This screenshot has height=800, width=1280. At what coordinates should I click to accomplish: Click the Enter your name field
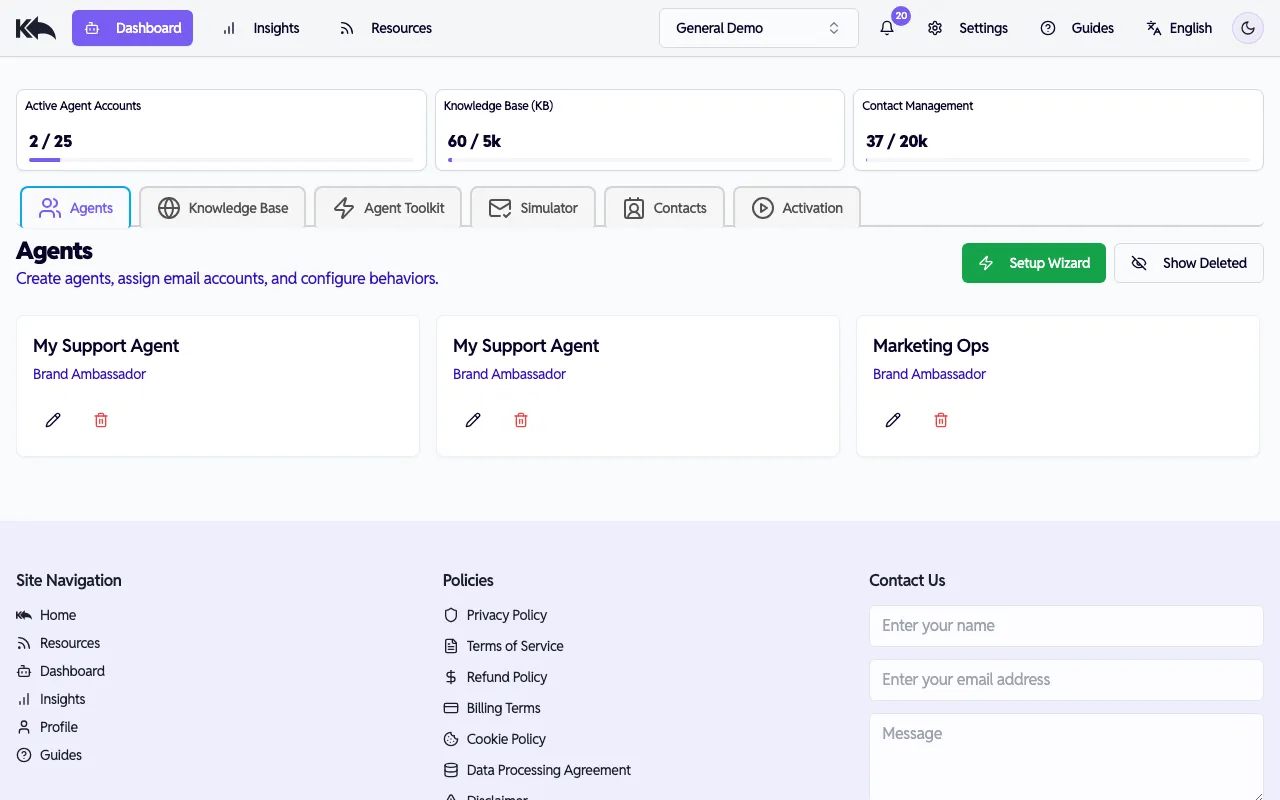[1065, 625]
